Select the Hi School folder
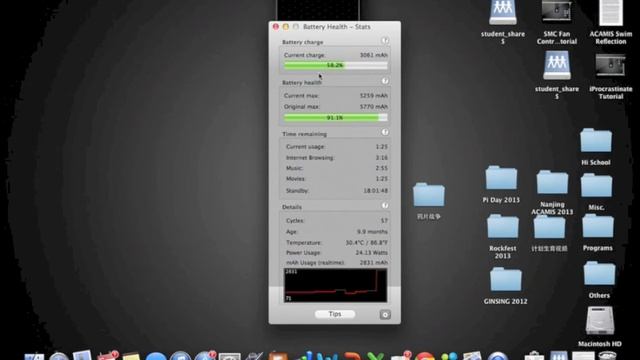This screenshot has width=640, height=360. [x=596, y=147]
